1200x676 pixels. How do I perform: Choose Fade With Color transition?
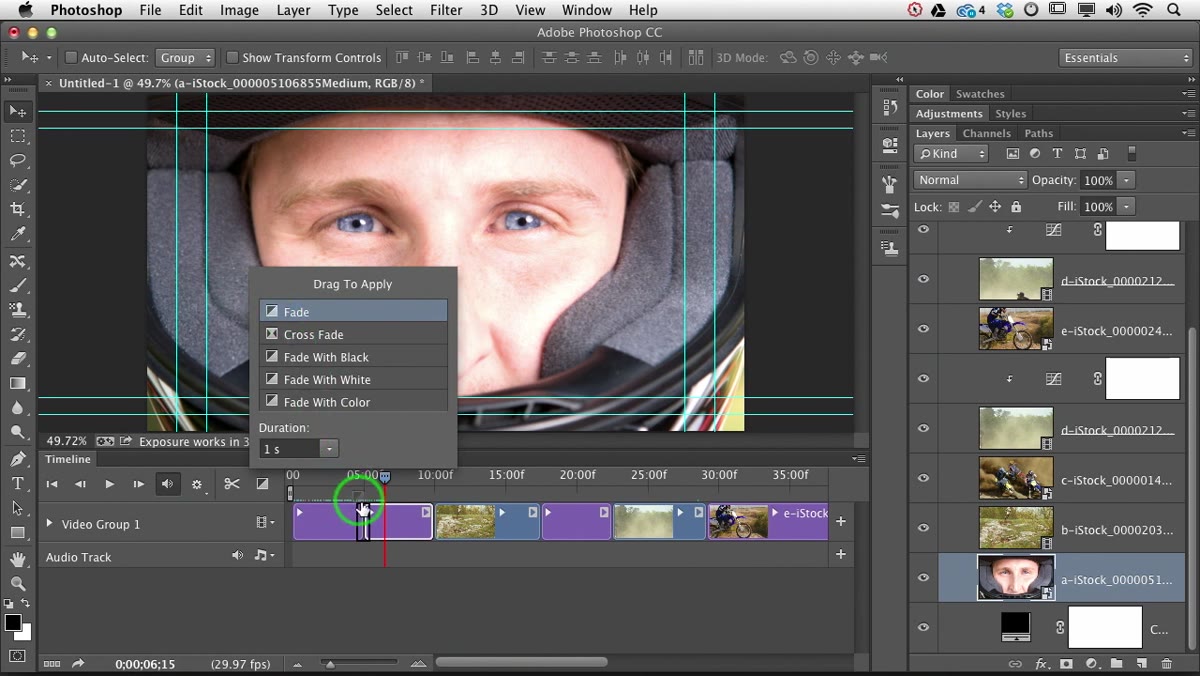[x=353, y=402]
